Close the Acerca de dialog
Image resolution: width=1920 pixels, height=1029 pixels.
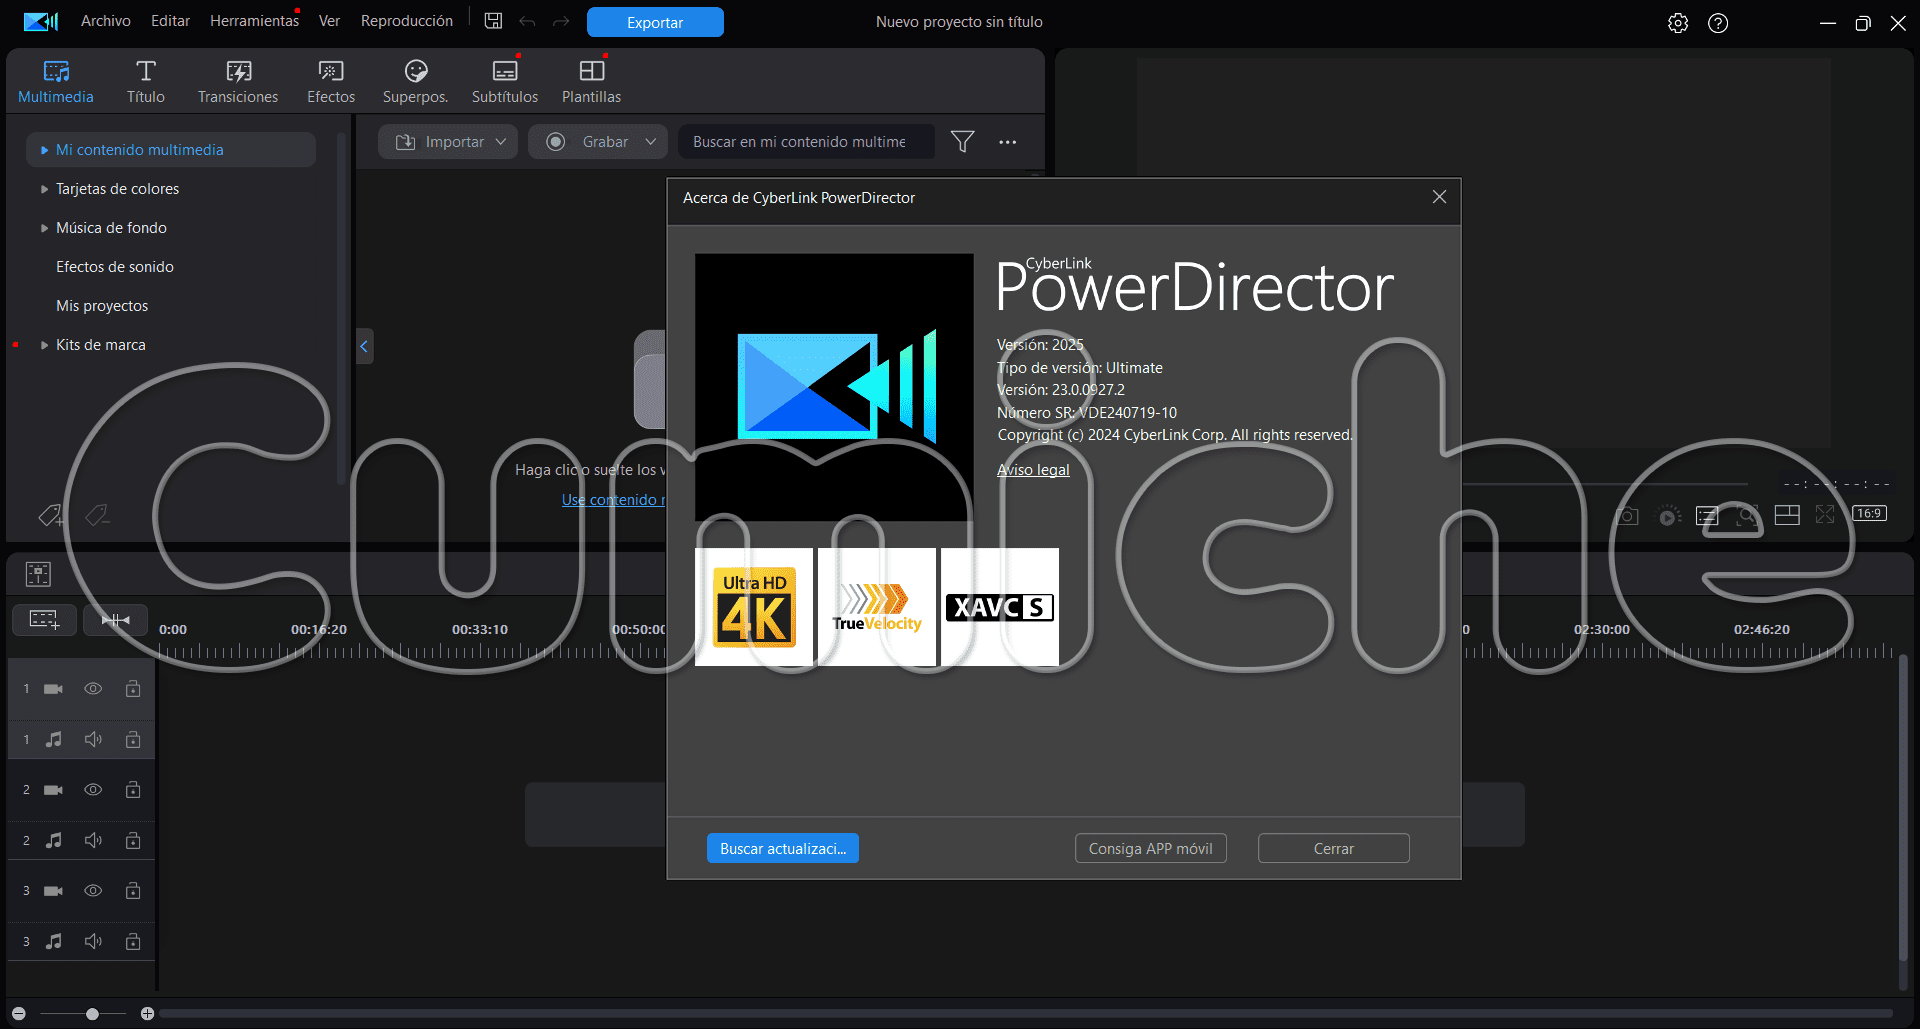[x=1439, y=197]
